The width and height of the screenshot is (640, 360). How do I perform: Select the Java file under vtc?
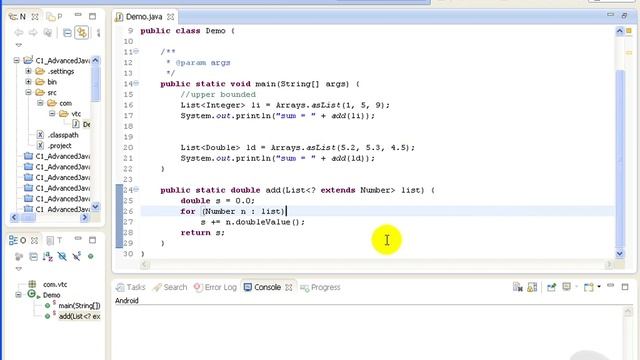(x=81, y=124)
